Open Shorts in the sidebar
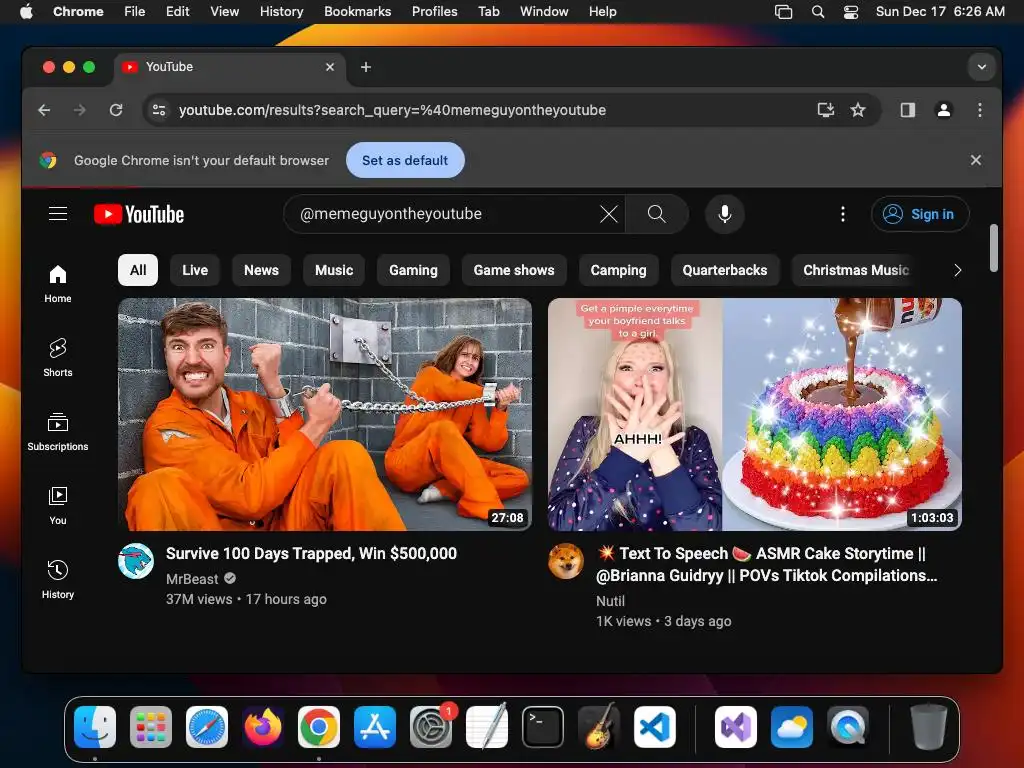This screenshot has width=1024, height=768. pos(58,358)
